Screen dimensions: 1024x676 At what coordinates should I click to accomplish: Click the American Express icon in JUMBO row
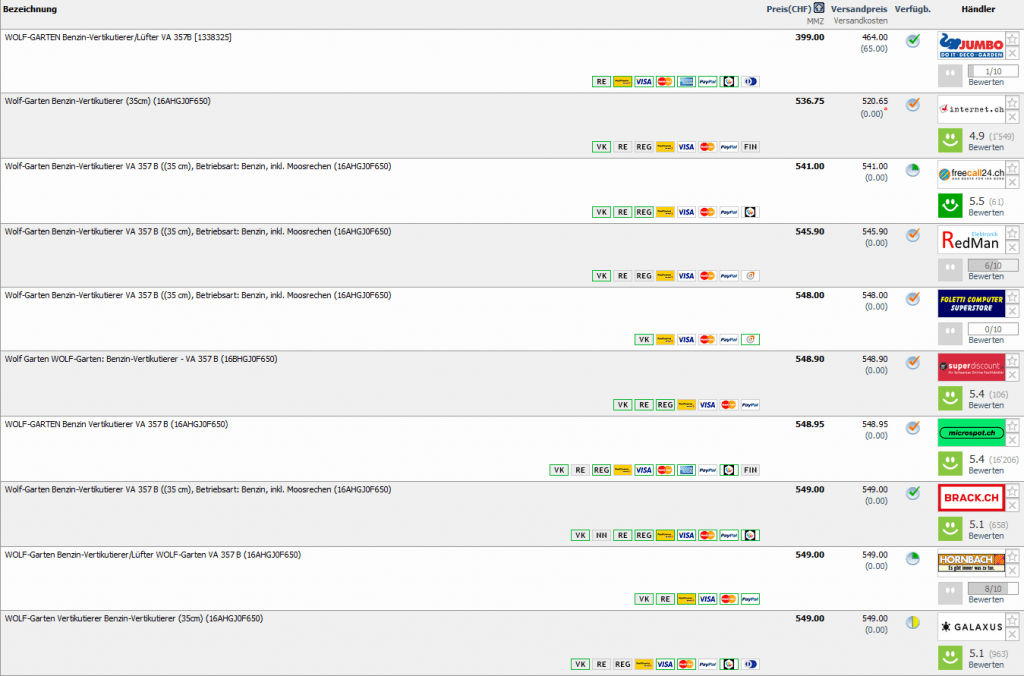pos(686,82)
